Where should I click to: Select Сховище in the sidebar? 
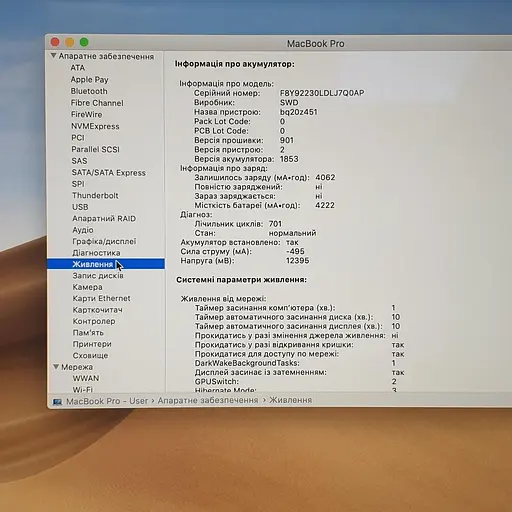pos(90,355)
